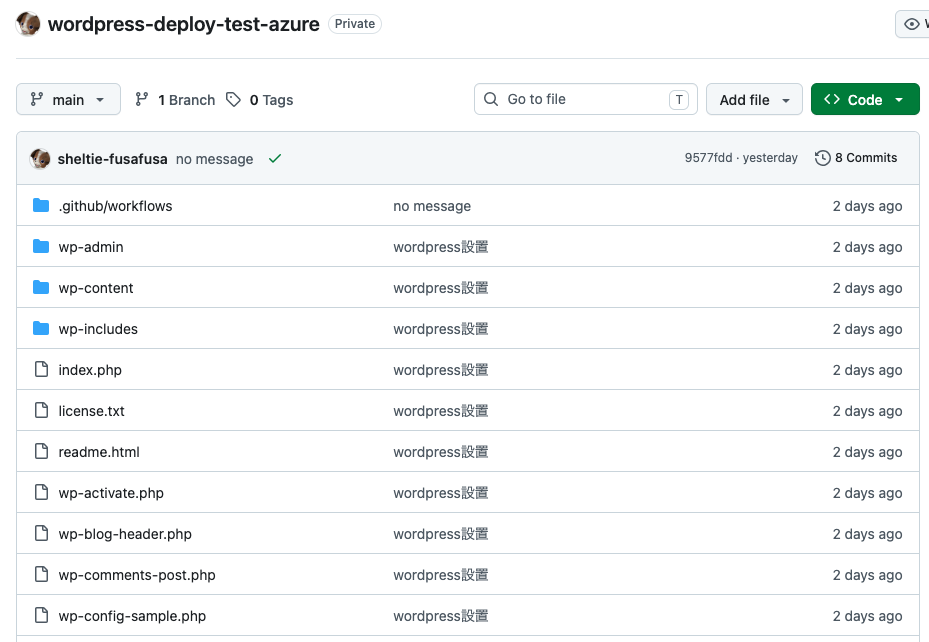Open the wordpress設置 commit on license.txt row

441,411
